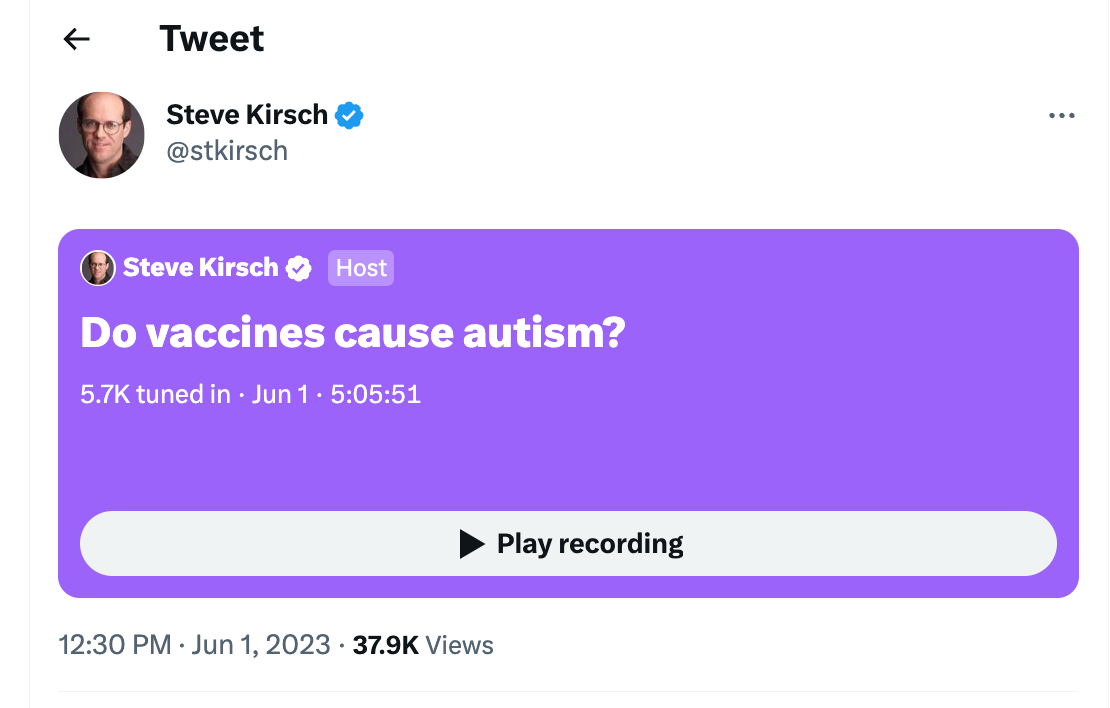Click the 12:30 PM tweet timestamp

pyautogui.click(x=115, y=645)
